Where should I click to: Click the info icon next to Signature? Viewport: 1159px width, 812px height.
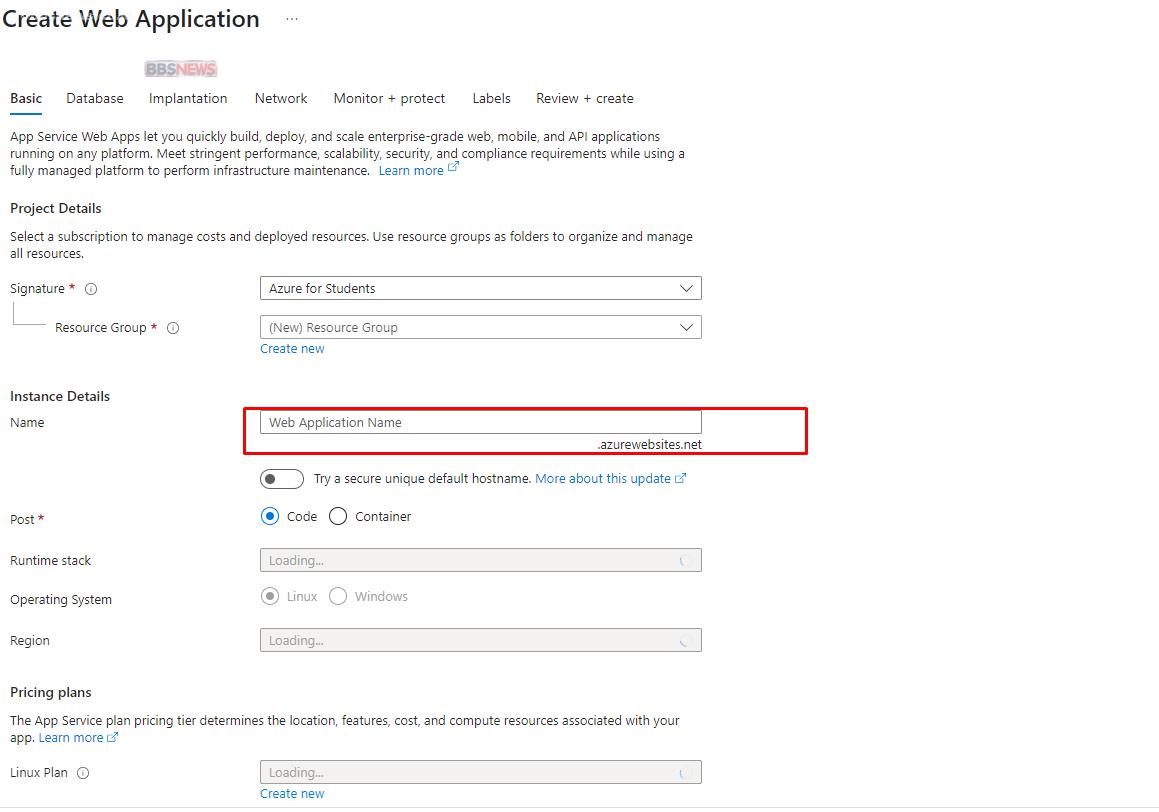point(91,289)
